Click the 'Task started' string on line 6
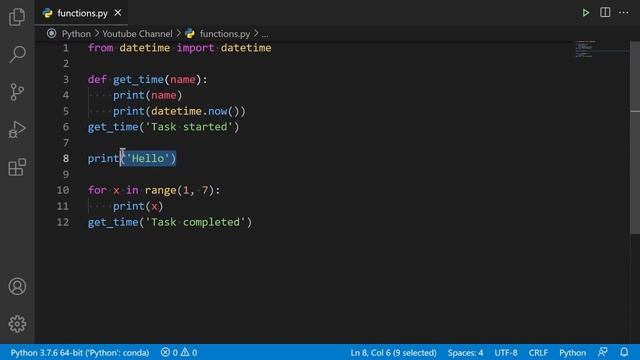640x360 pixels. [x=189, y=127]
